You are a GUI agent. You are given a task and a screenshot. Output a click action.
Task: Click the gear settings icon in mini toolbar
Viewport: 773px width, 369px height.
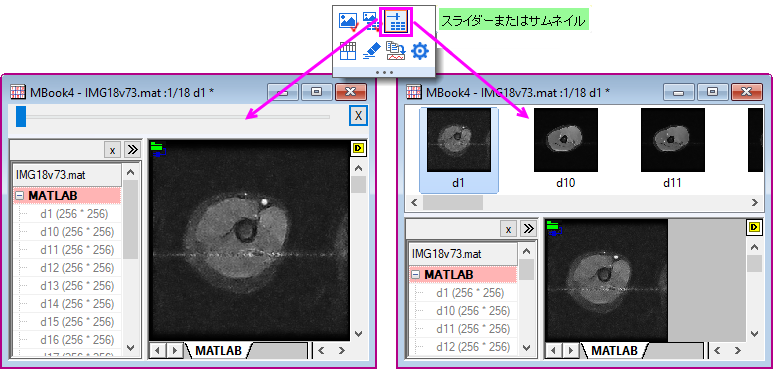click(420, 51)
